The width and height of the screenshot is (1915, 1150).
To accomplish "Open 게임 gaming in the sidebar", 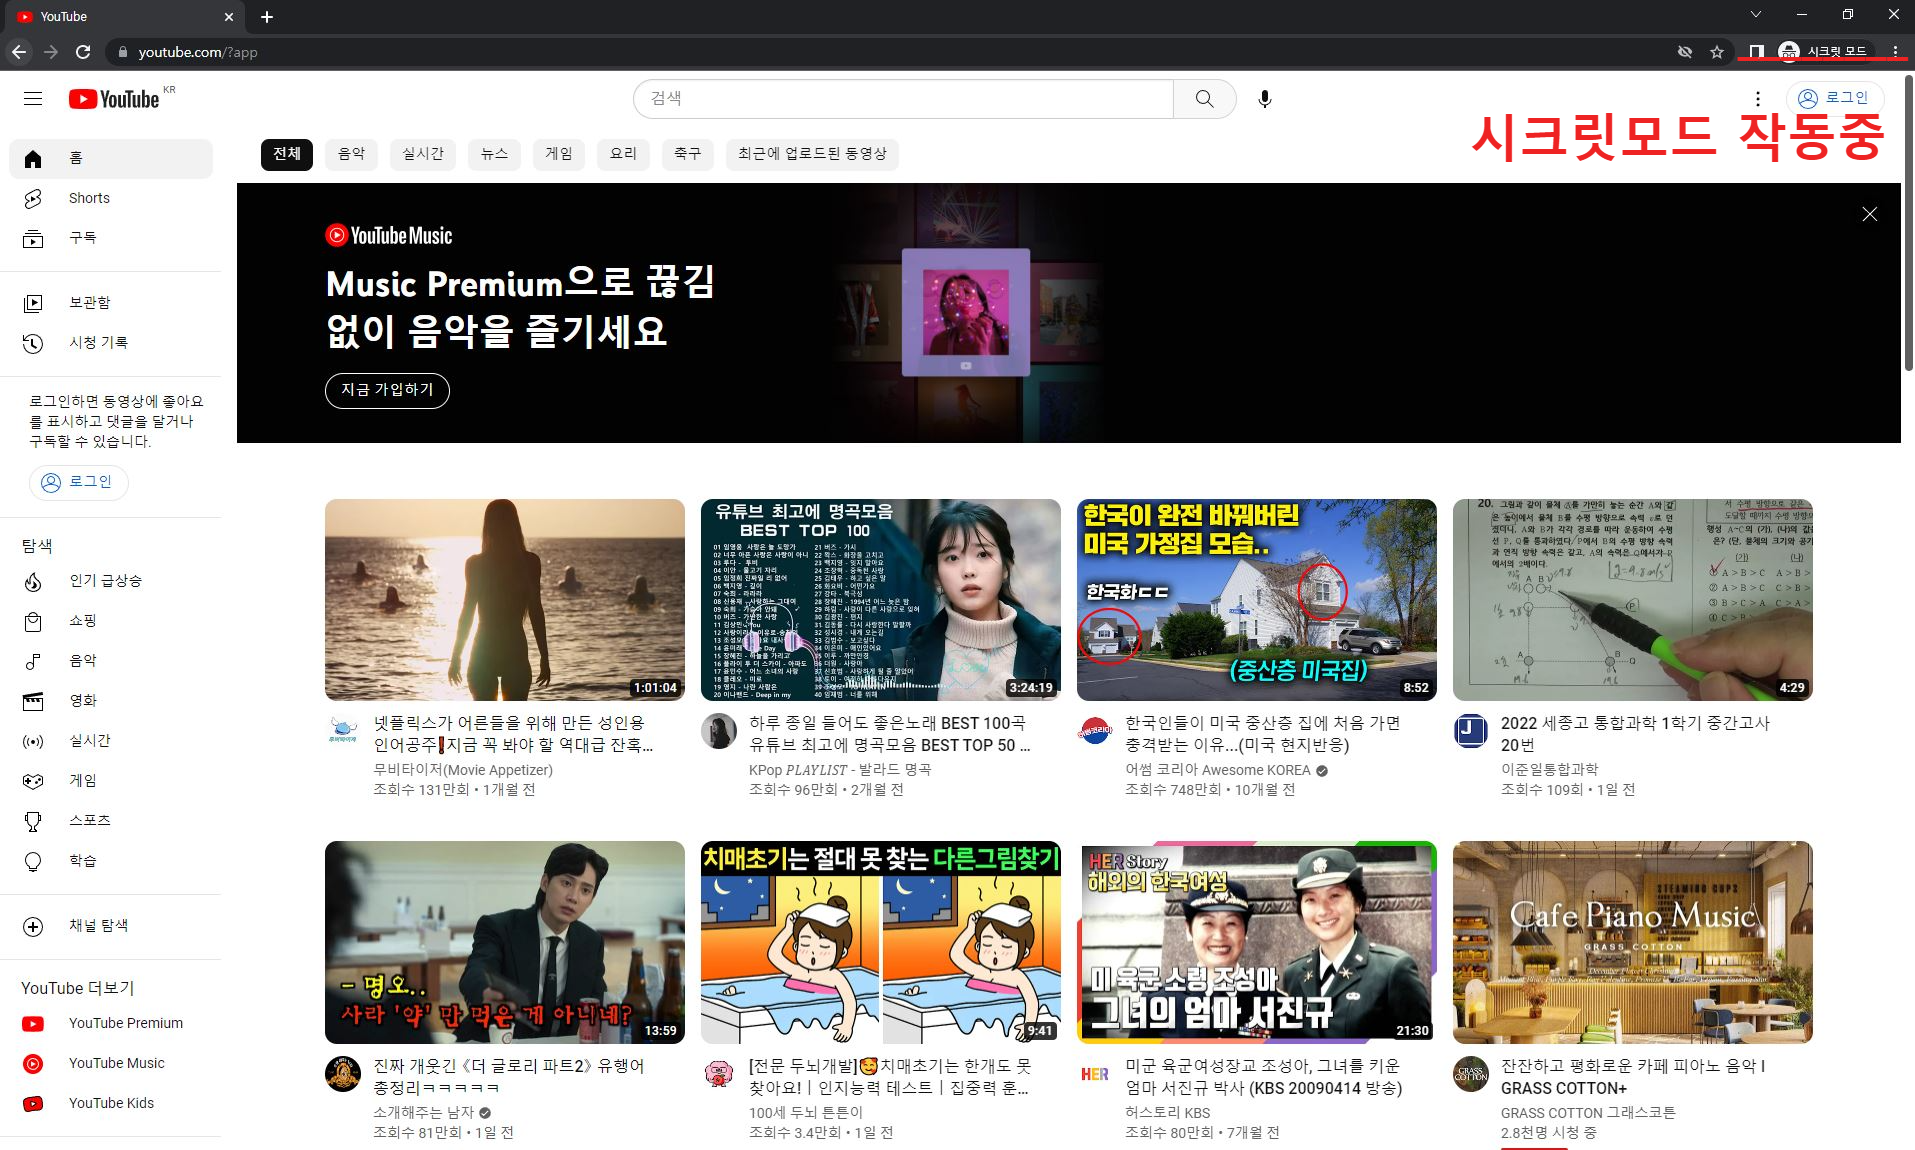I will [111, 781].
